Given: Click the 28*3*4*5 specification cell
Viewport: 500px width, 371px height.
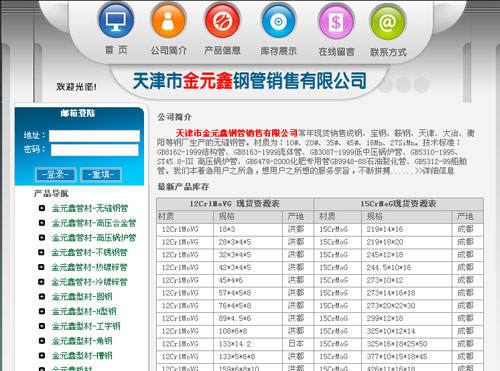Looking at the screenshot, I should [x=248, y=242].
